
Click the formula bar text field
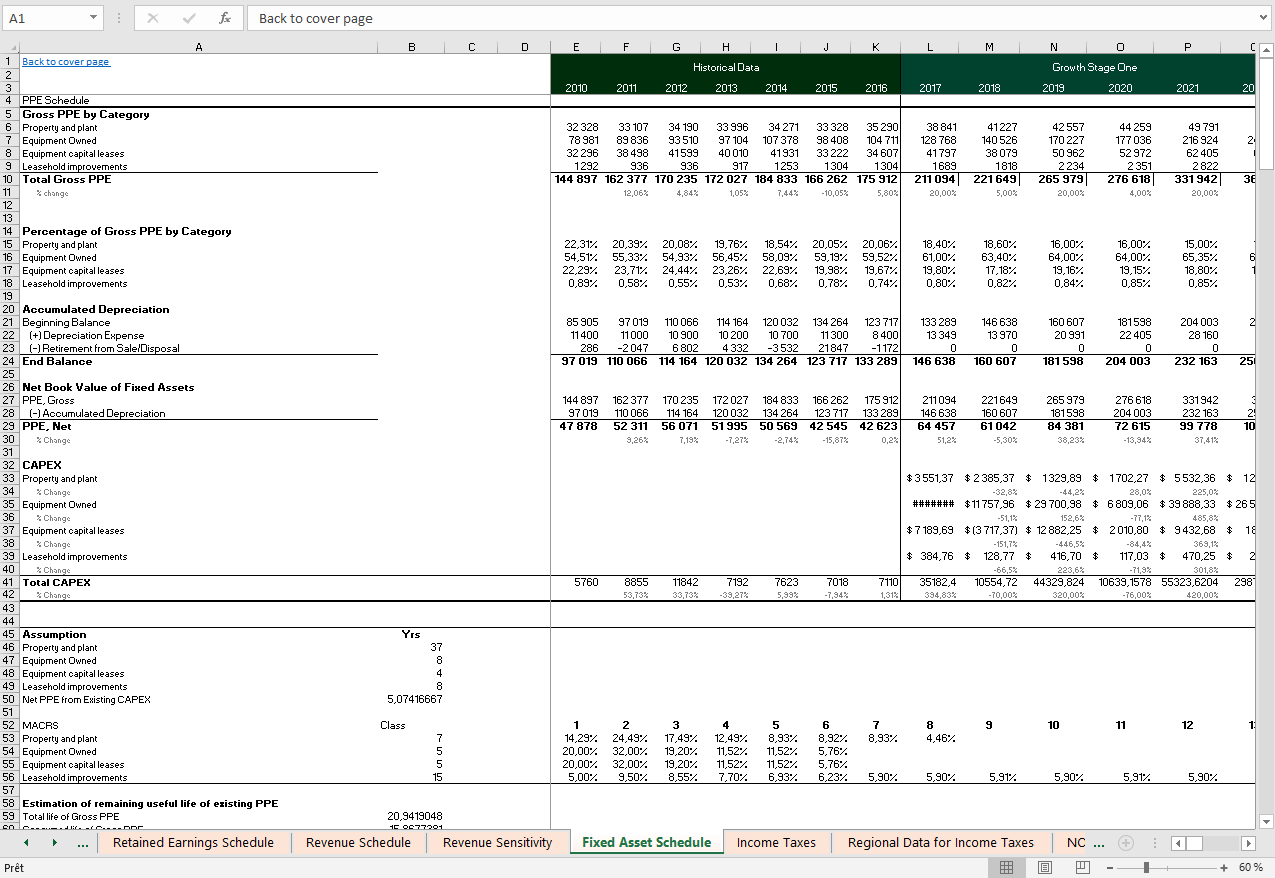pos(750,18)
